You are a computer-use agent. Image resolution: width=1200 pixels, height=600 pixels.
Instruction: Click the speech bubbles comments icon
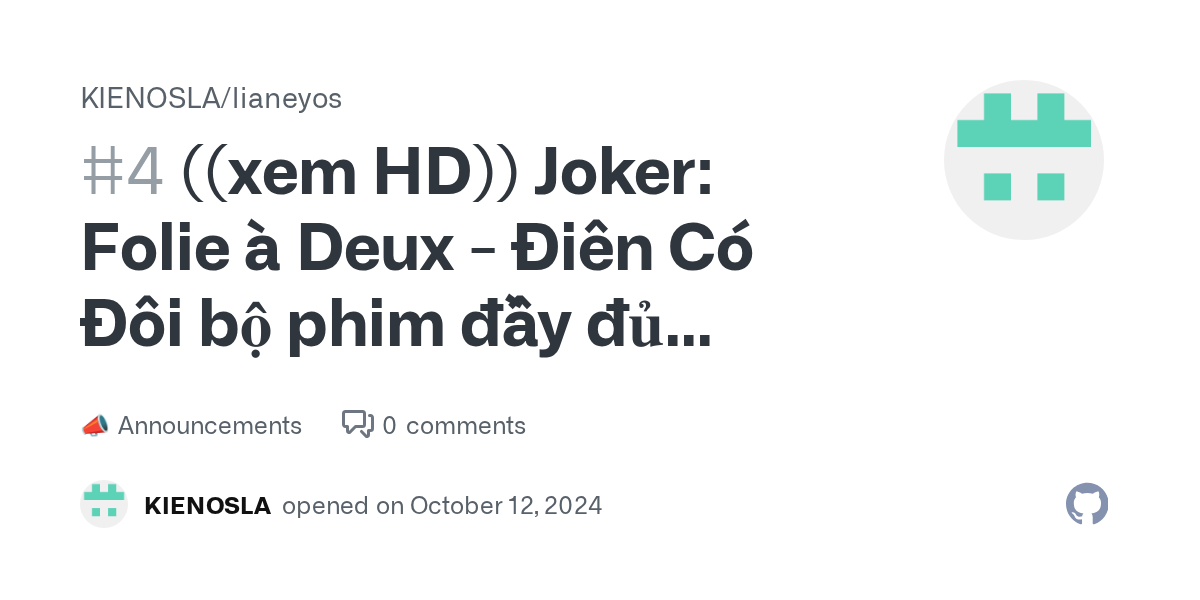coord(358,424)
